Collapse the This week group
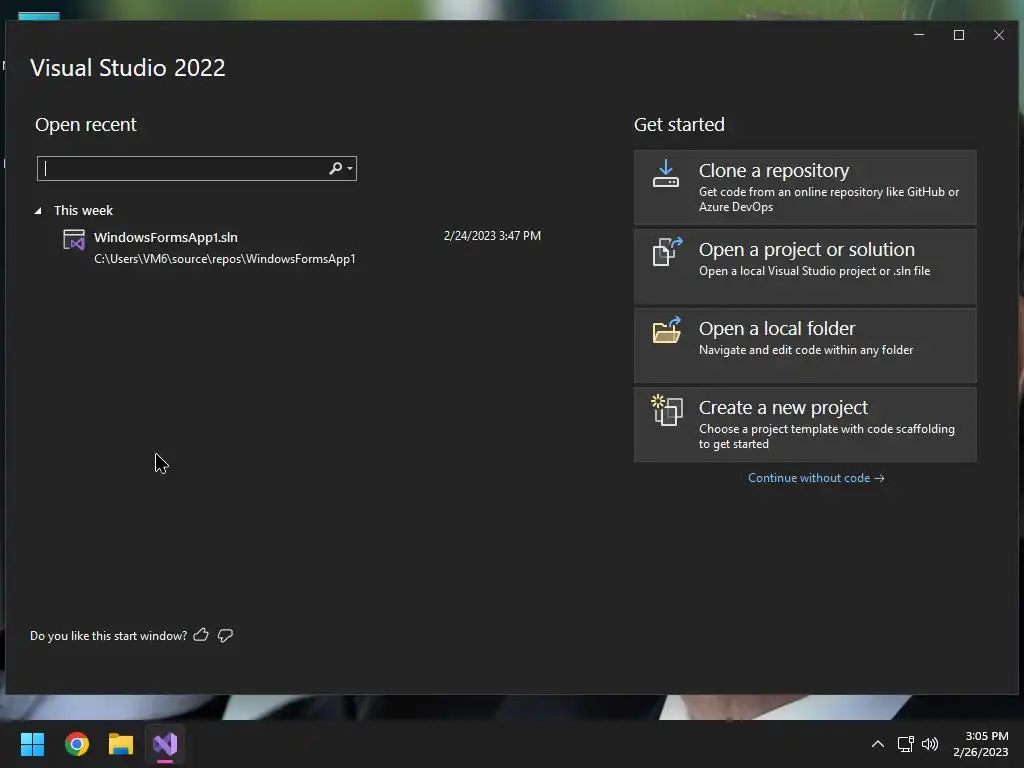The height and width of the screenshot is (768, 1024). (38, 210)
